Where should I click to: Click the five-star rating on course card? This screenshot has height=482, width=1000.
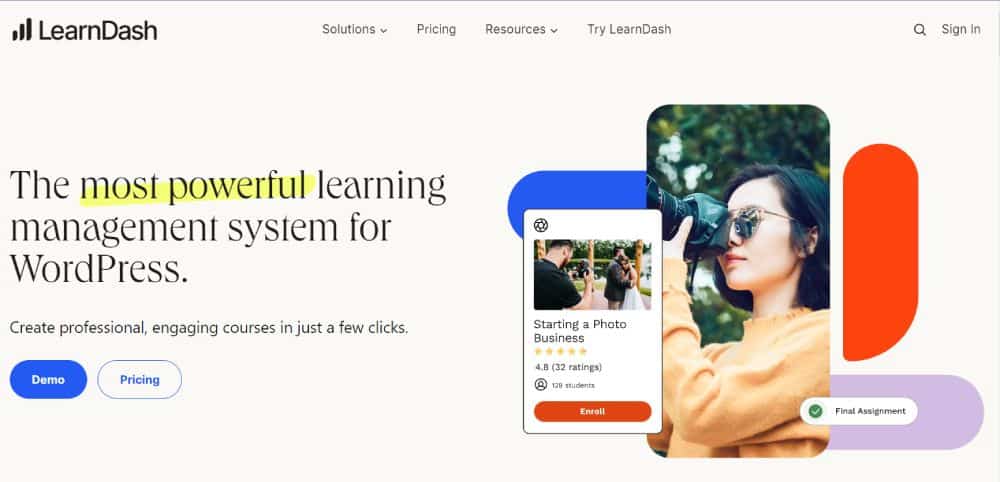point(560,351)
